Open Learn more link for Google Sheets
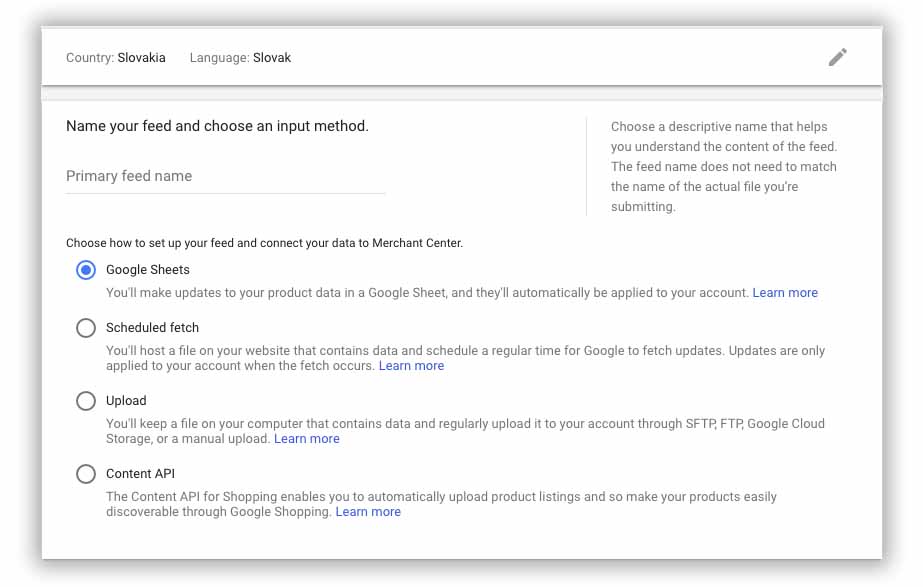This screenshot has height=587, width=923. 785,293
